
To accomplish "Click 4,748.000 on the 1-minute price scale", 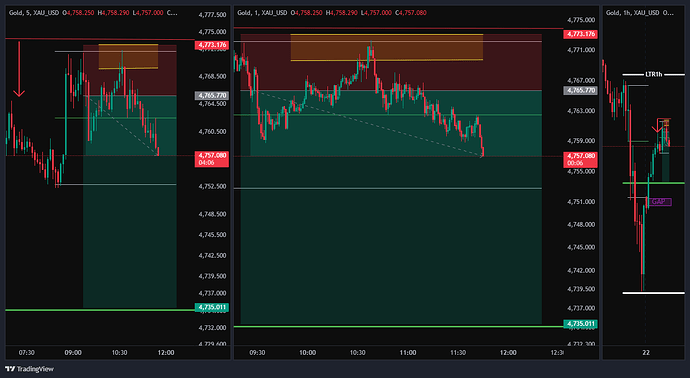I will point(581,224).
